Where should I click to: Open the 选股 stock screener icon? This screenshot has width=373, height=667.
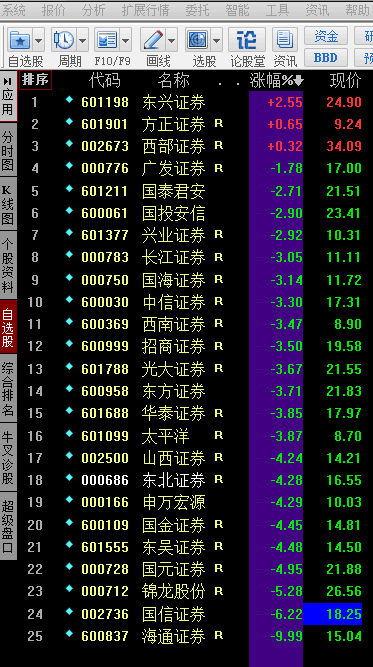pyautogui.click(x=198, y=41)
